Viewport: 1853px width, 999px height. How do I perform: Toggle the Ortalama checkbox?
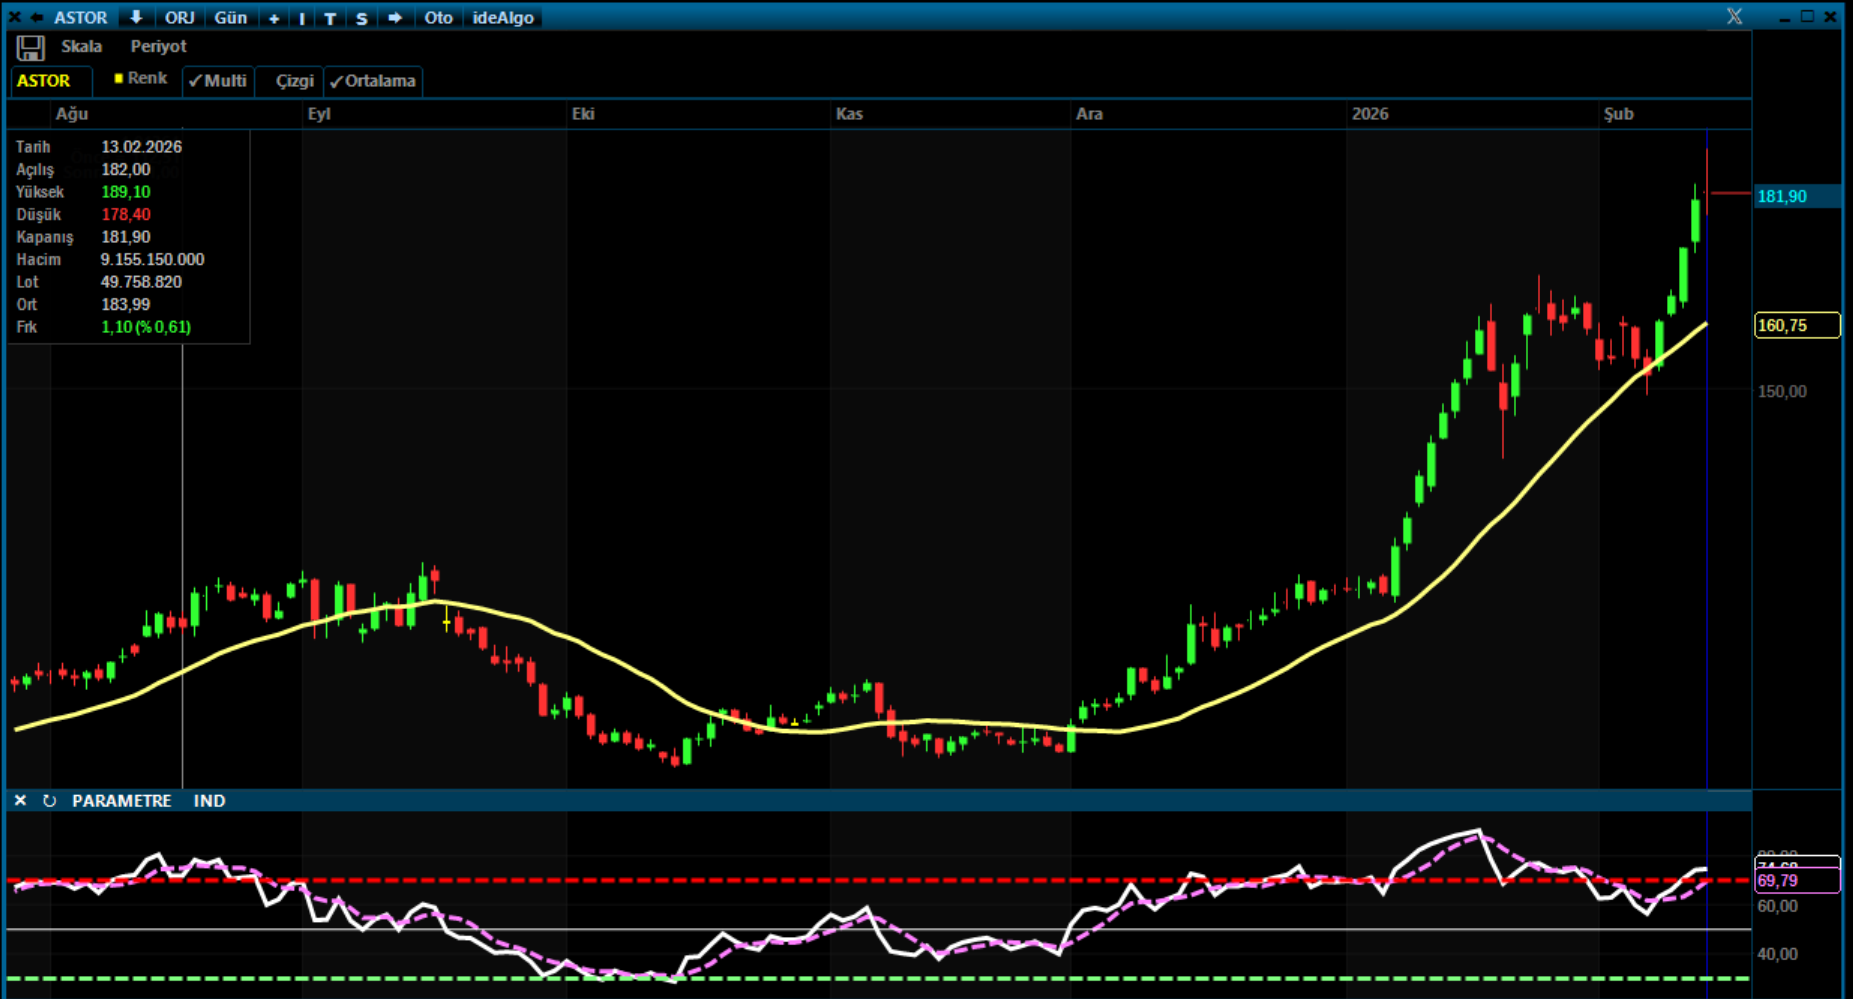[373, 81]
